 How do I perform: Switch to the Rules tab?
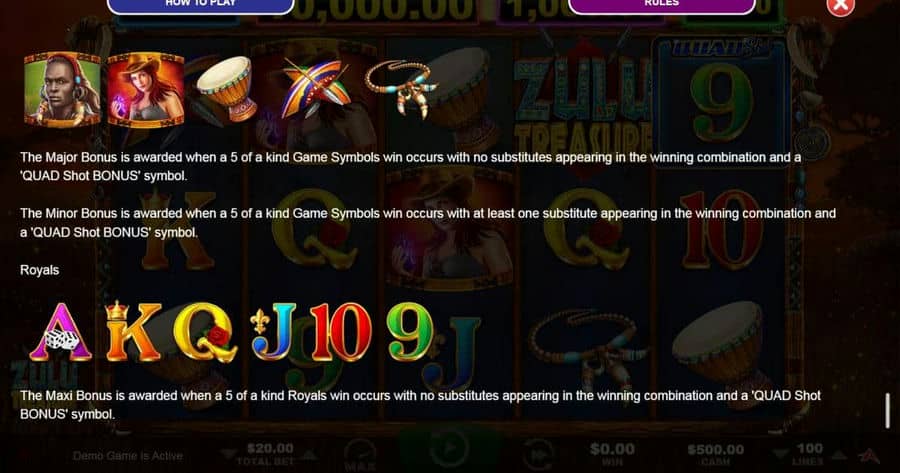[x=662, y=5]
